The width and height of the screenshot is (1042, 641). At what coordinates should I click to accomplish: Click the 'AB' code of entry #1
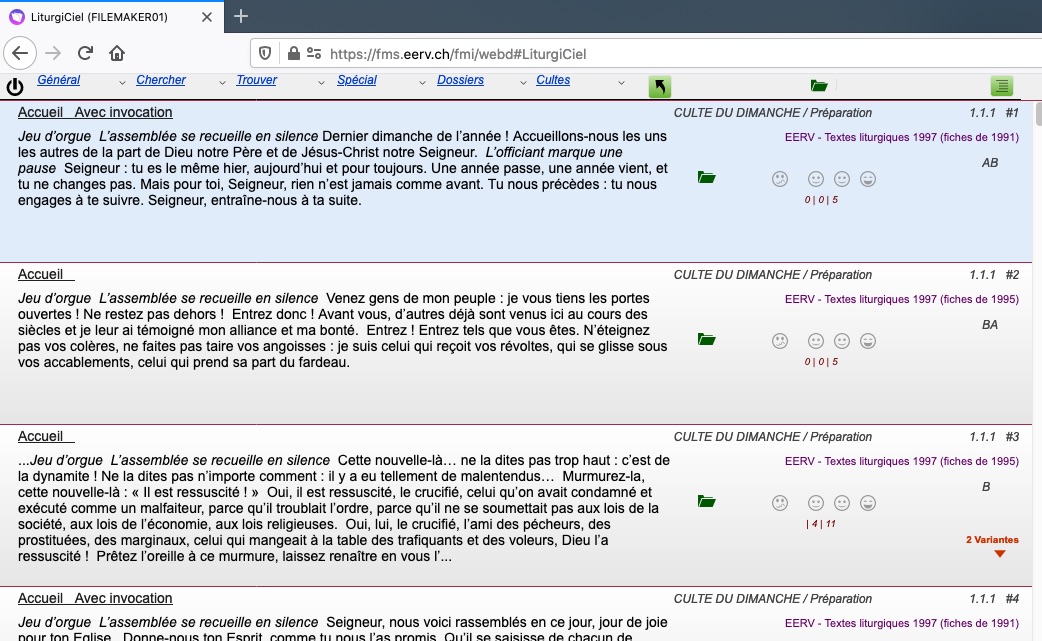coord(990,163)
